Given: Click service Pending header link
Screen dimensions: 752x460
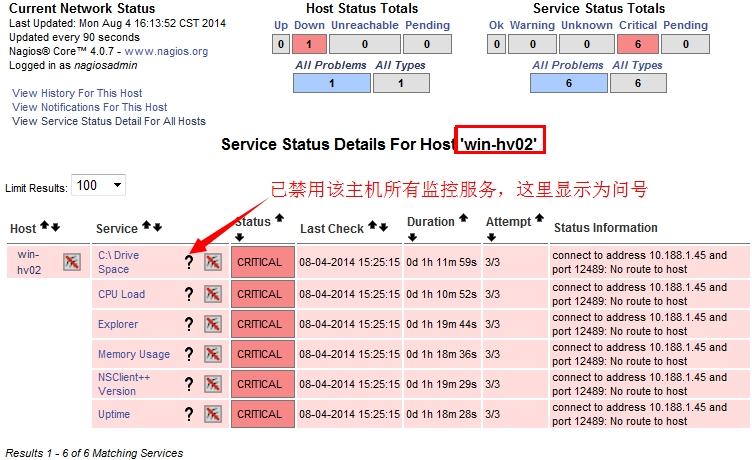Looking at the screenshot, I should 685,25.
